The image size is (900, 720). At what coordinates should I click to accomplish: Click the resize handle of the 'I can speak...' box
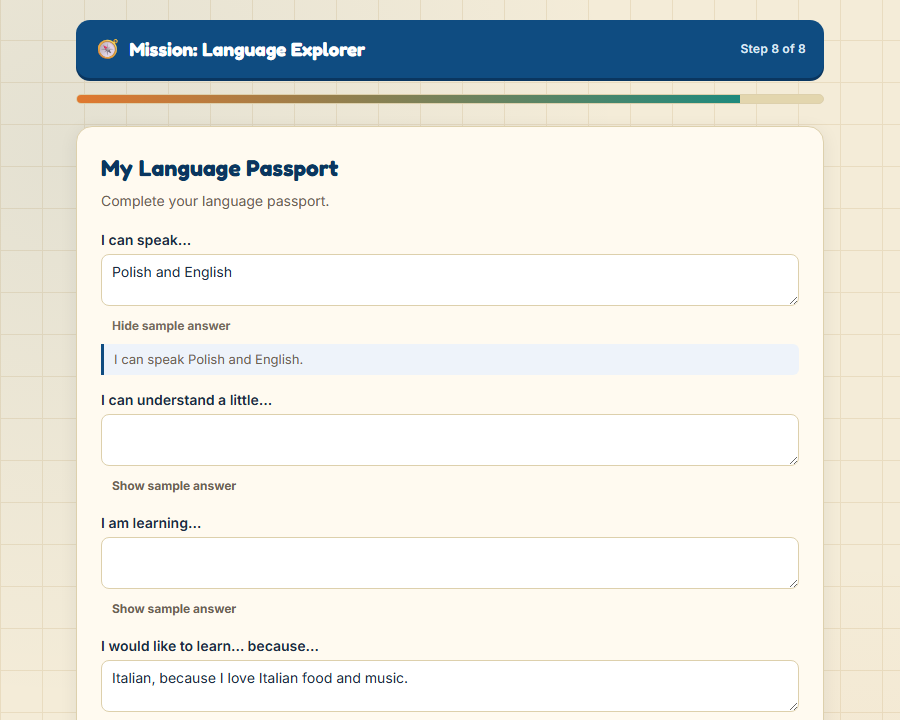tap(793, 300)
